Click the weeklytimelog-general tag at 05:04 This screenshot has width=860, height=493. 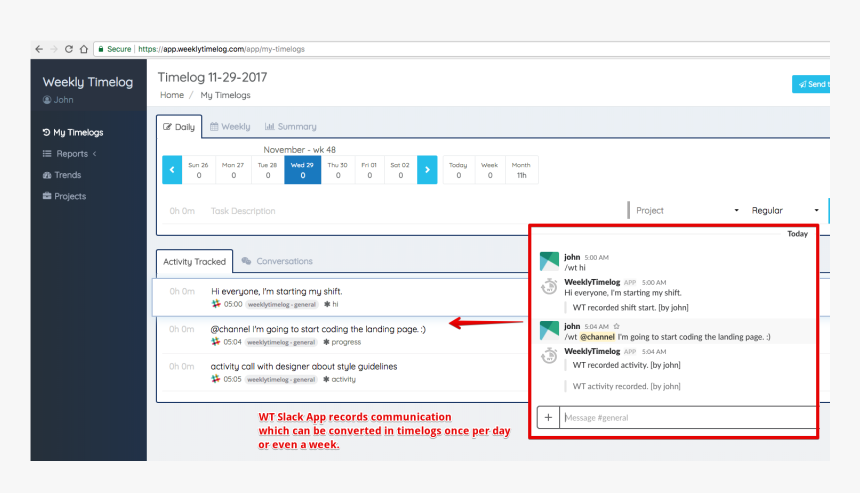tap(281, 342)
